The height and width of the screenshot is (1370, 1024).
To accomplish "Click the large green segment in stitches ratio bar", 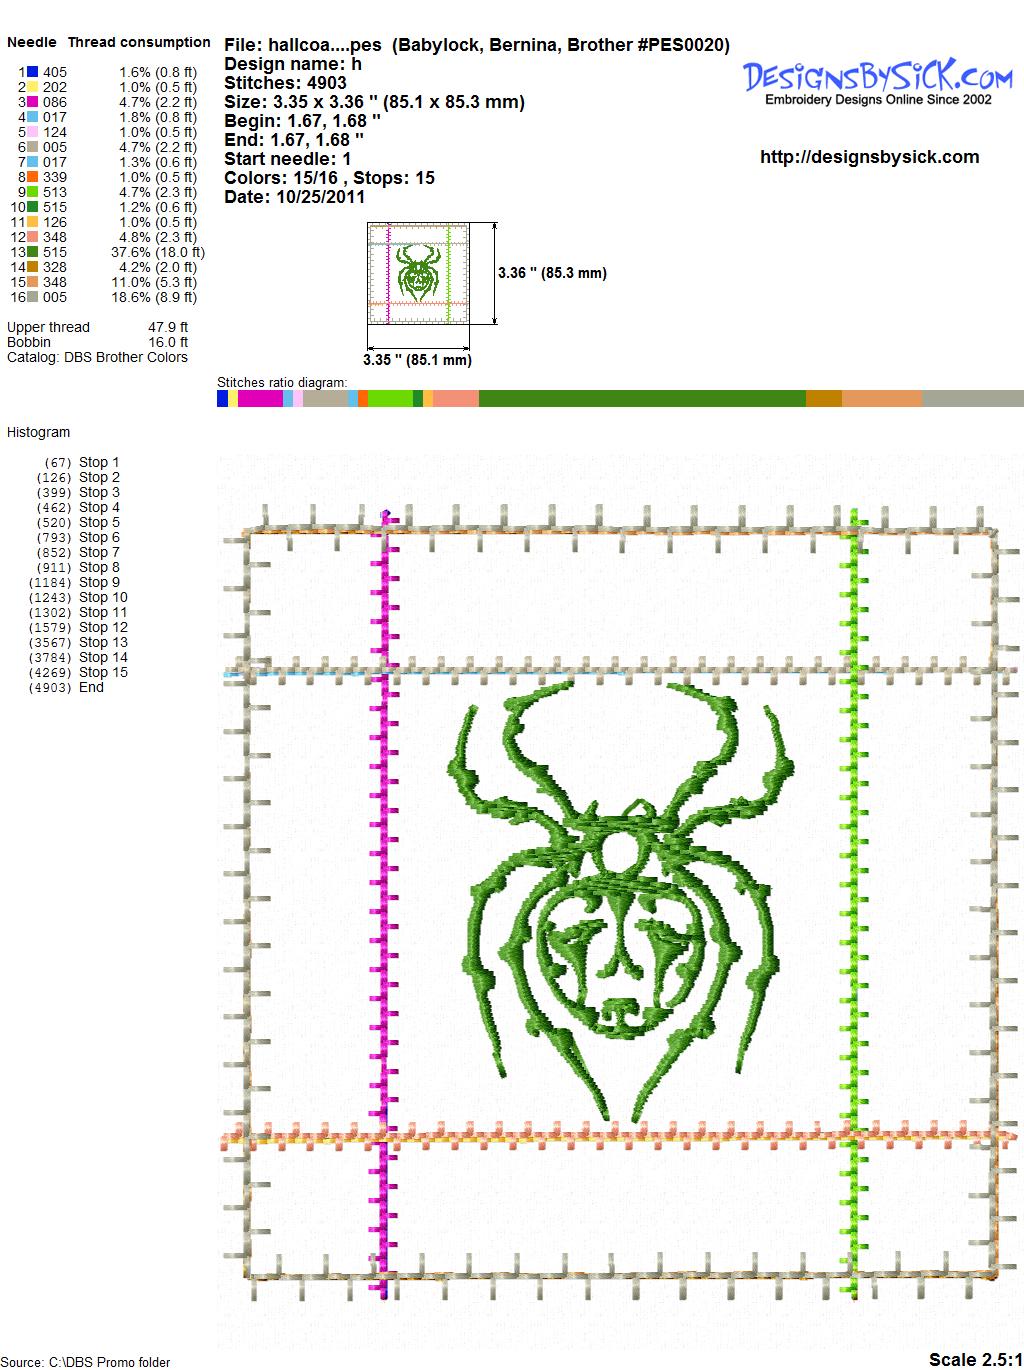I will pos(642,399).
